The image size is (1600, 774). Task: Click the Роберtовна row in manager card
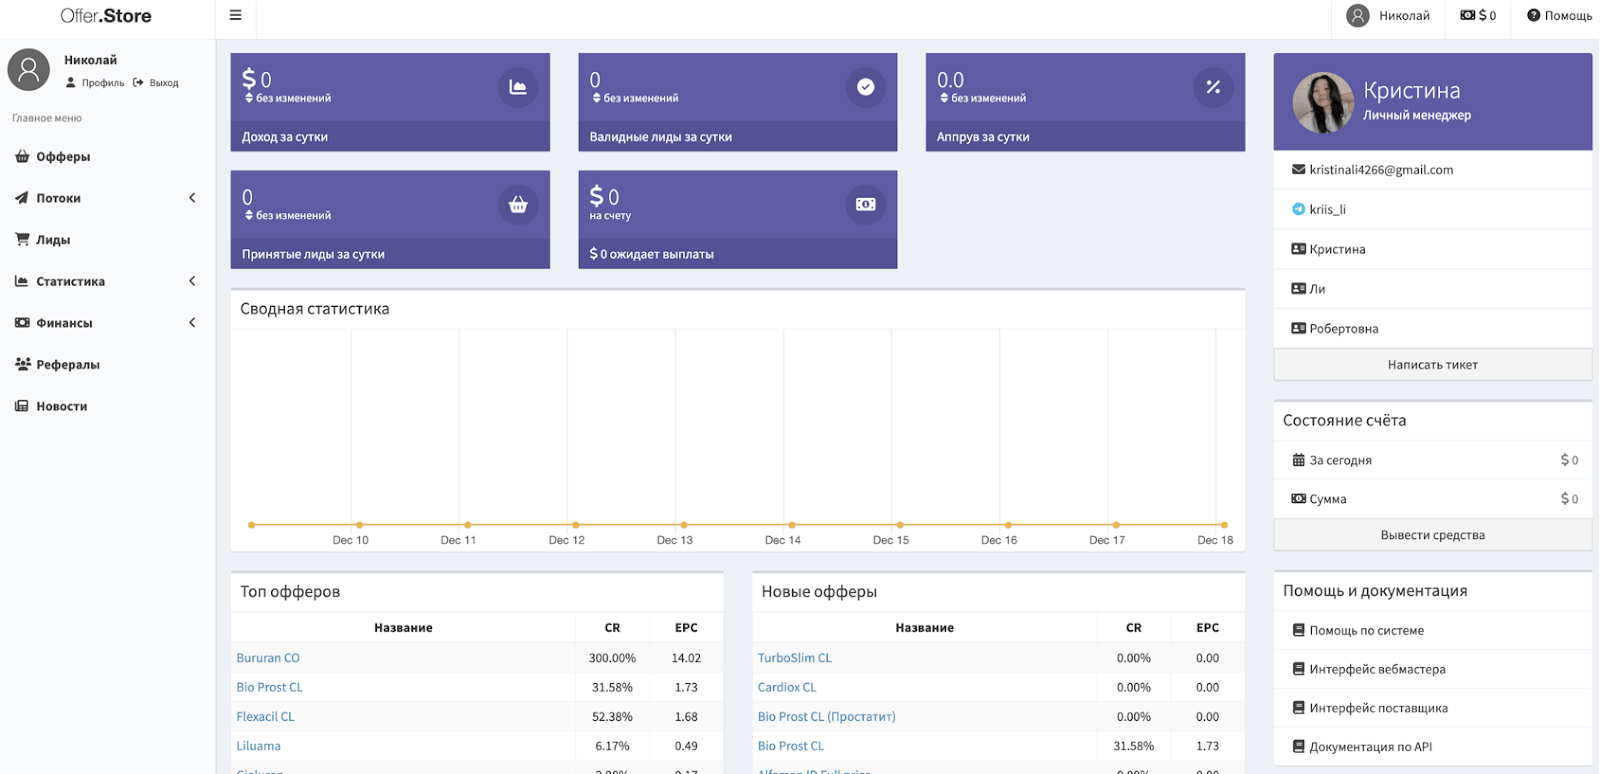click(x=1432, y=328)
